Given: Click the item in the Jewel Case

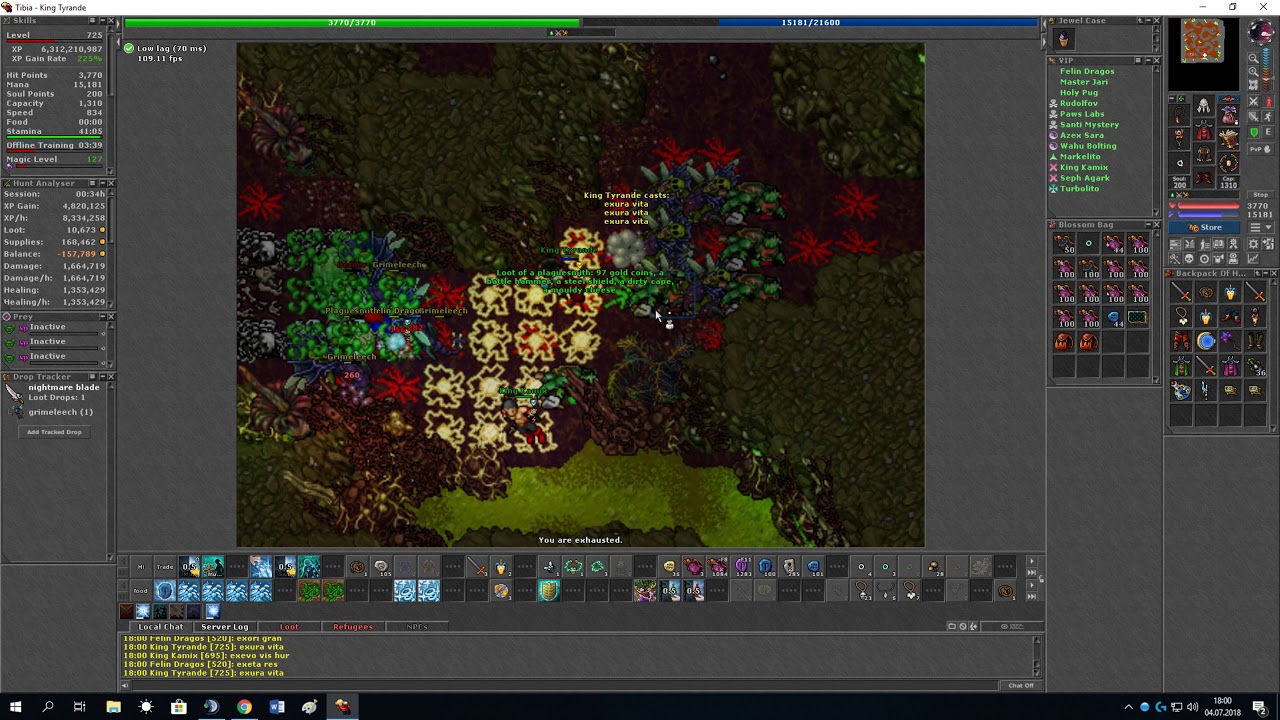Looking at the screenshot, I should [1063, 38].
